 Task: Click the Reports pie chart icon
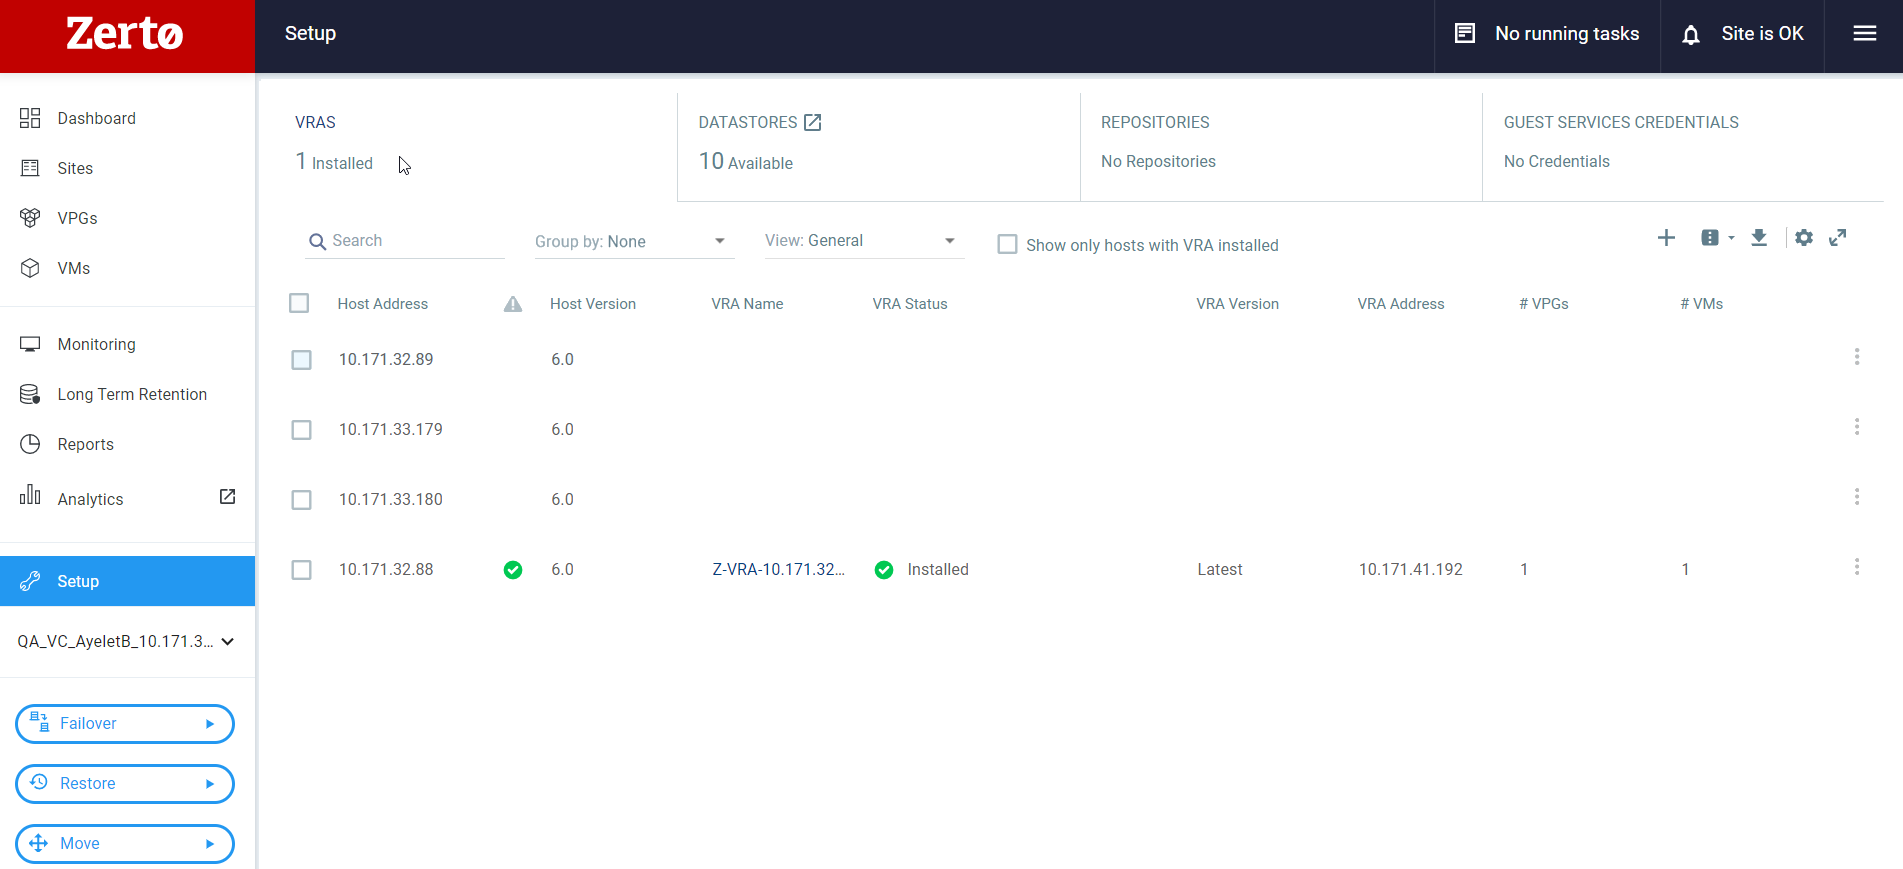pos(30,444)
